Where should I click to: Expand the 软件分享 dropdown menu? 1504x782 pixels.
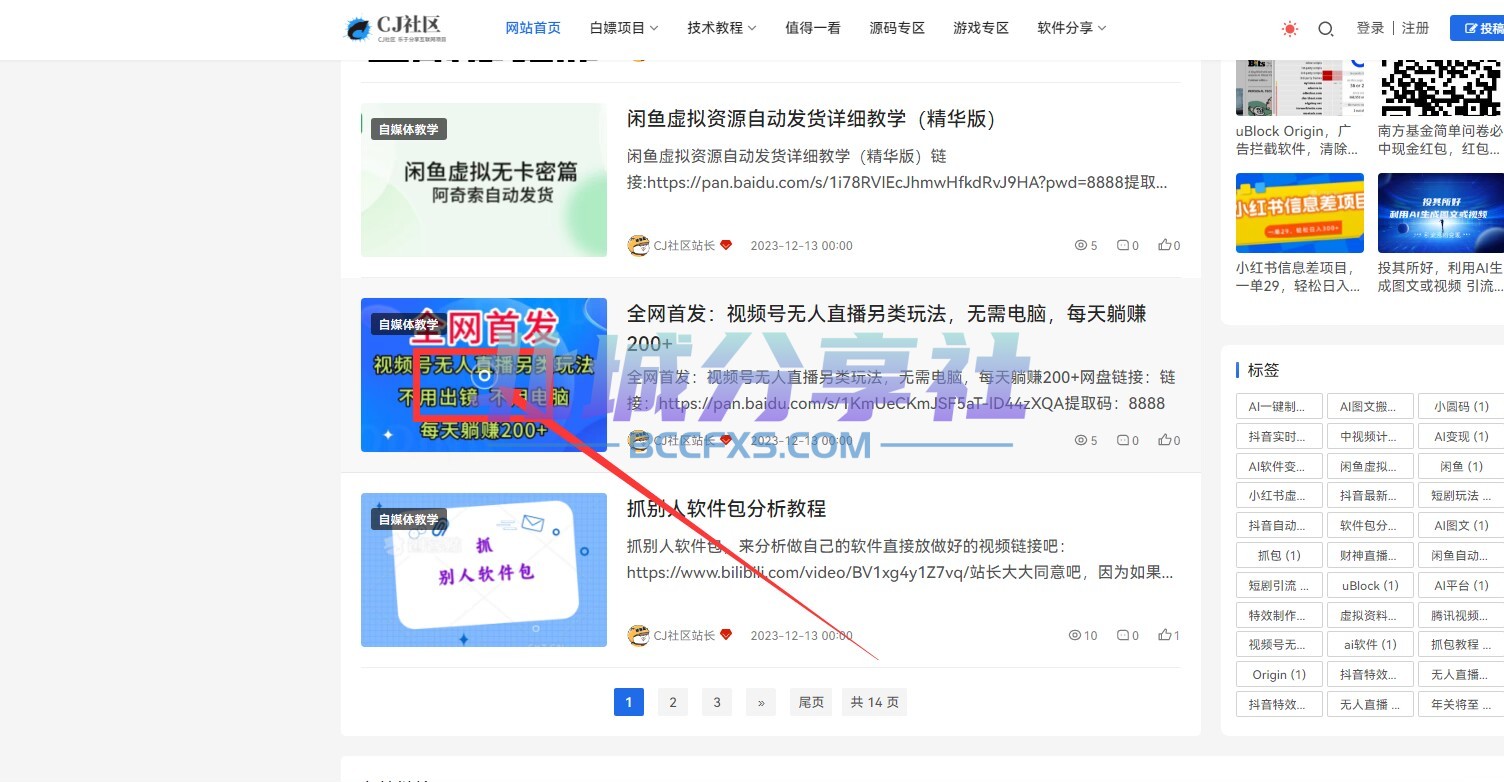coord(1072,28)
